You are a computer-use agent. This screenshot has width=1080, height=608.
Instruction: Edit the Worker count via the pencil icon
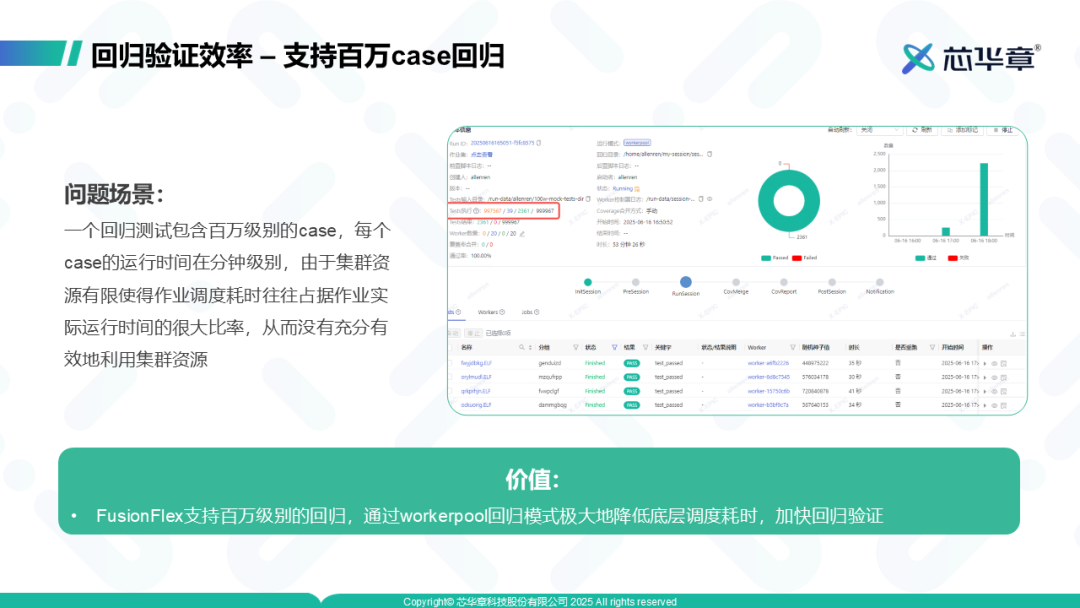[x=522, y=234]
